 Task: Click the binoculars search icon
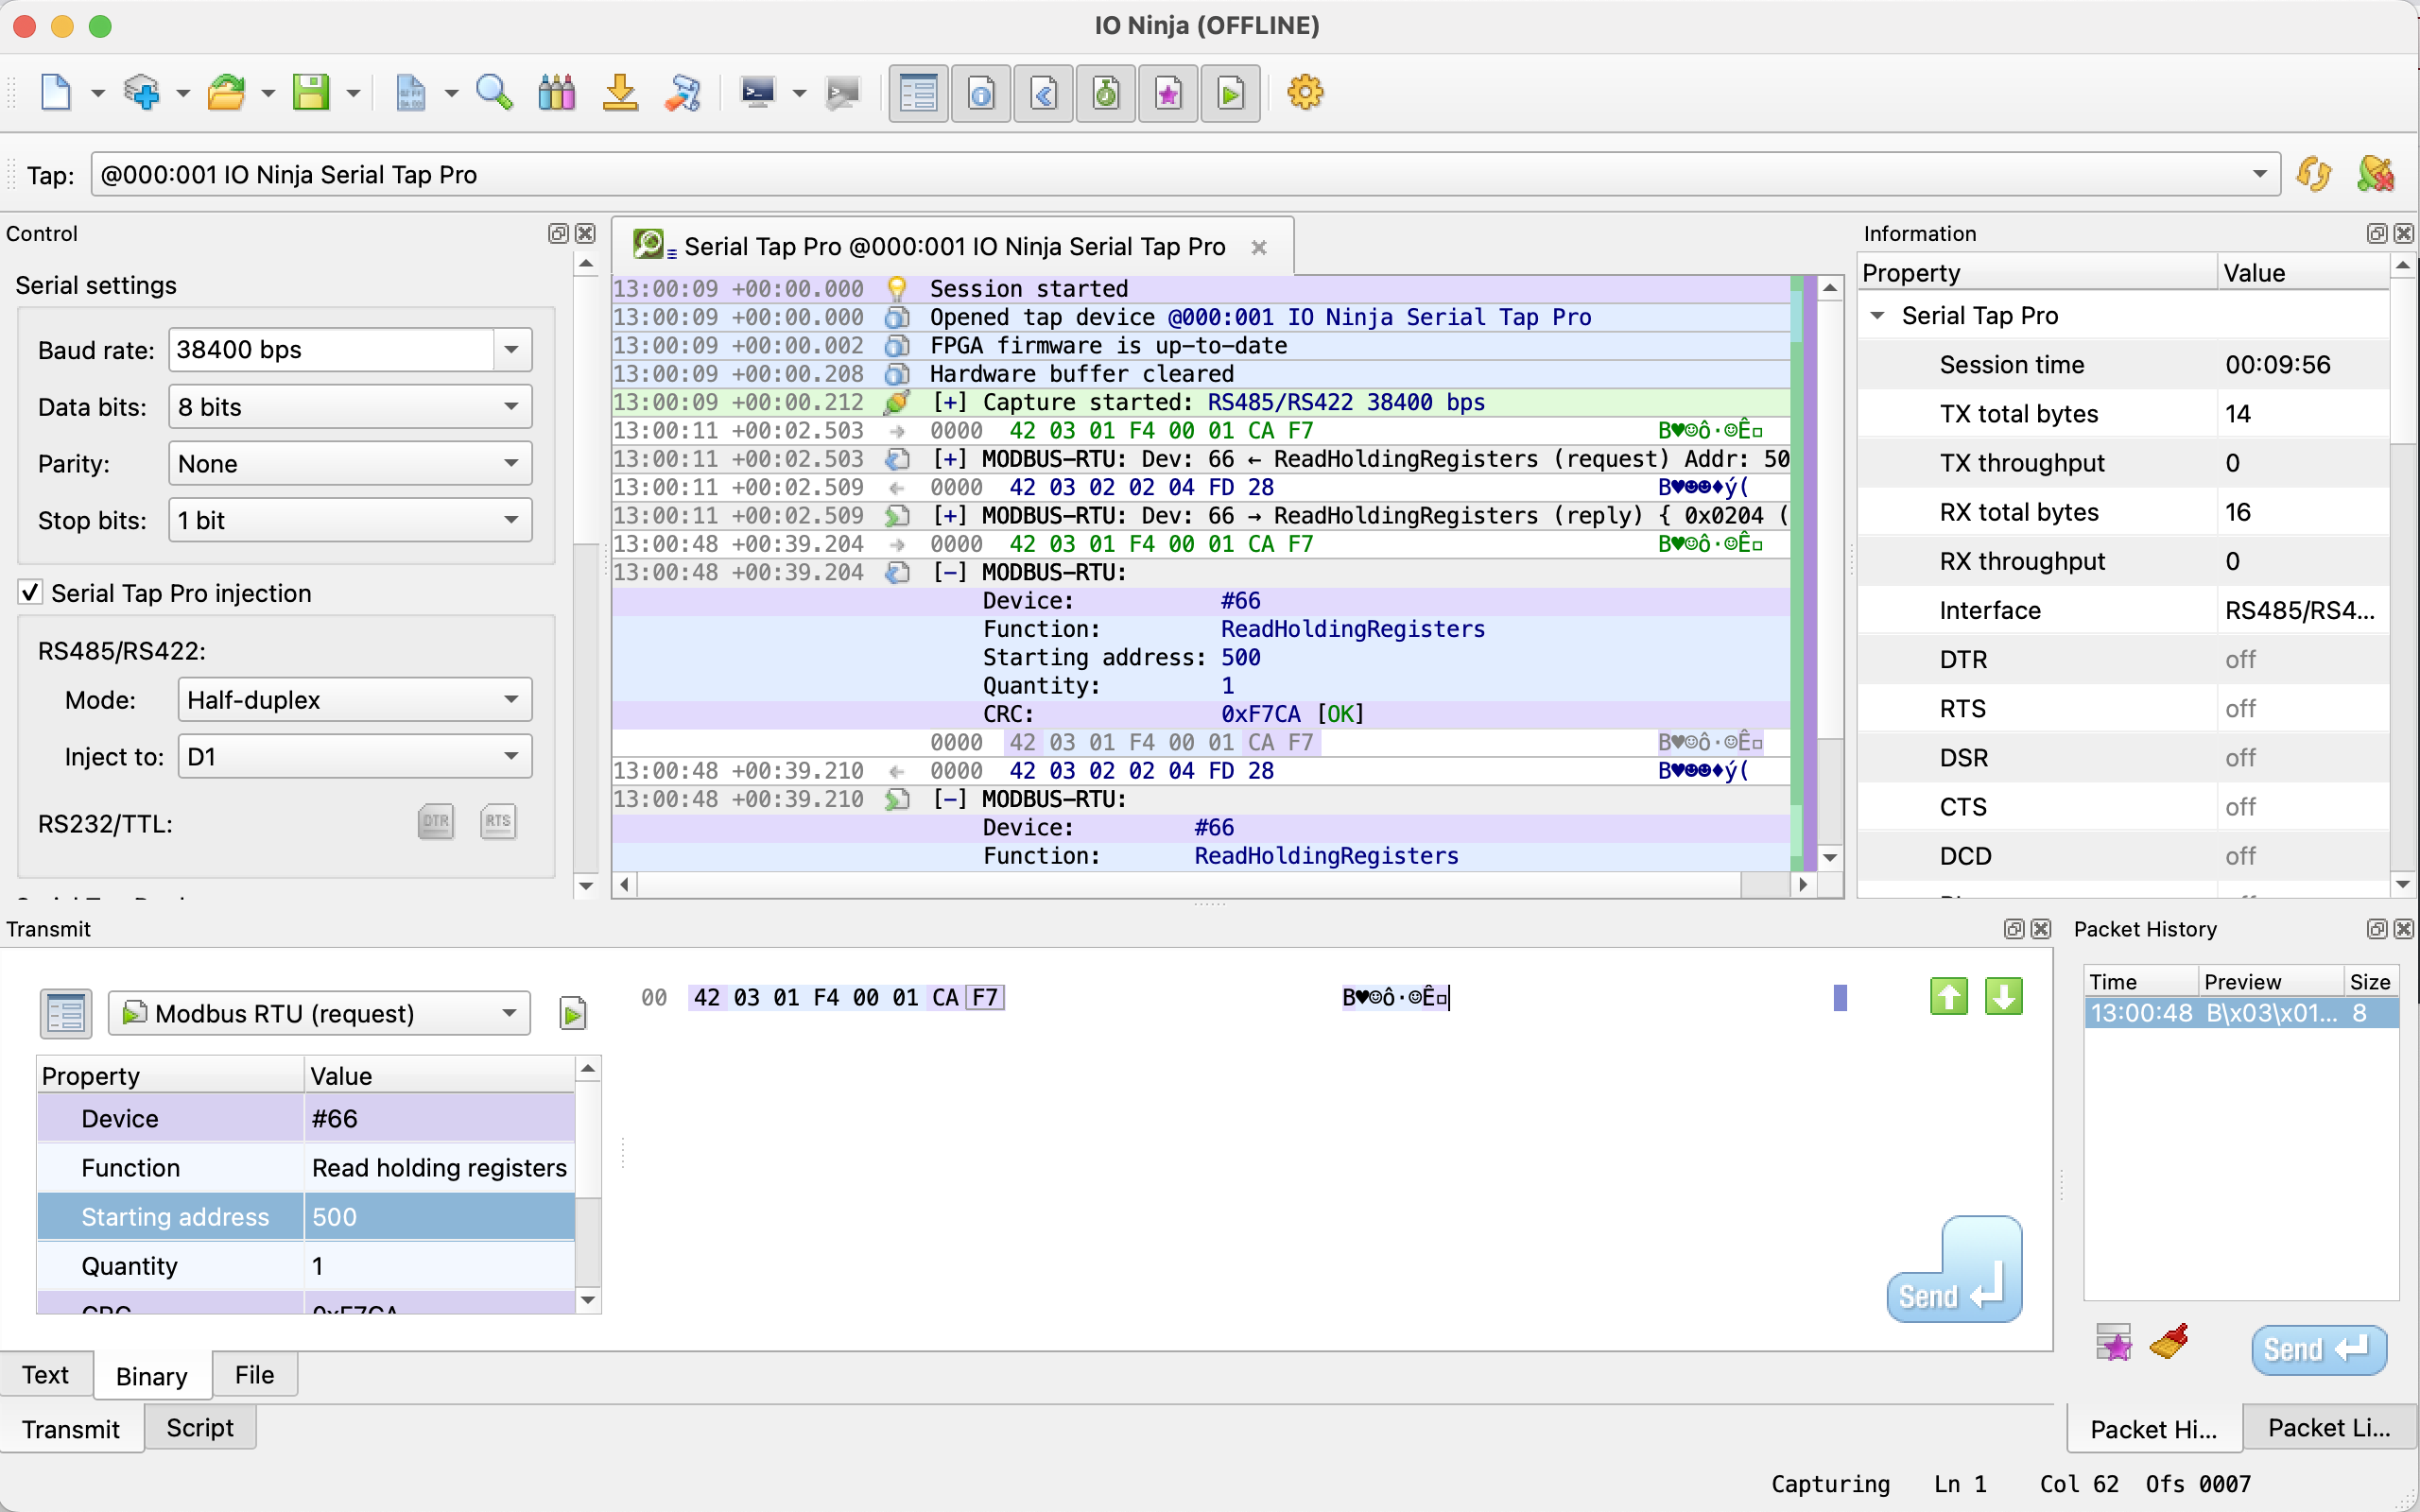(557, 93)
